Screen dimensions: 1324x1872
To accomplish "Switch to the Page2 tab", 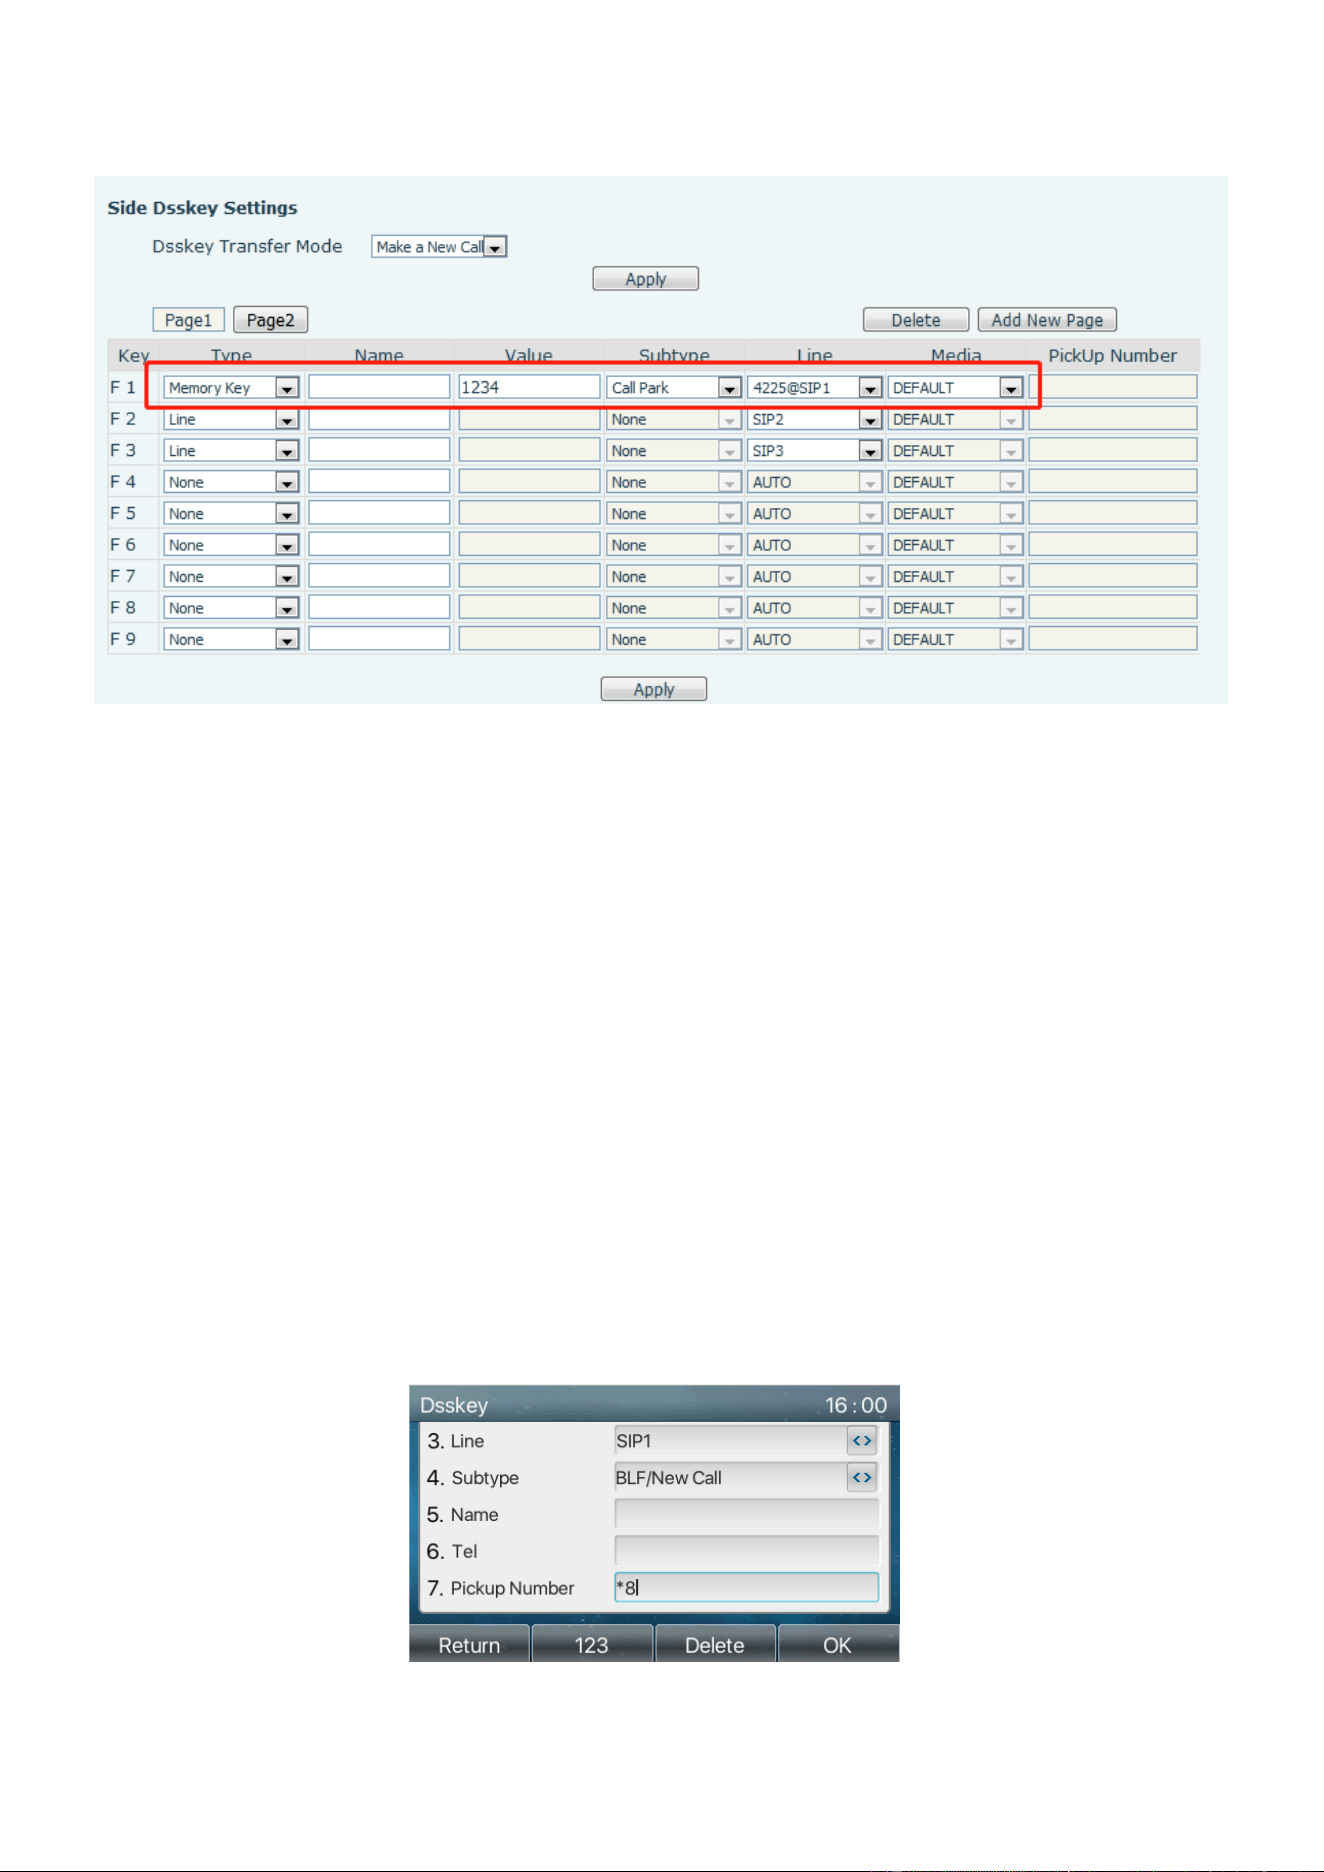I will point(270,320).
